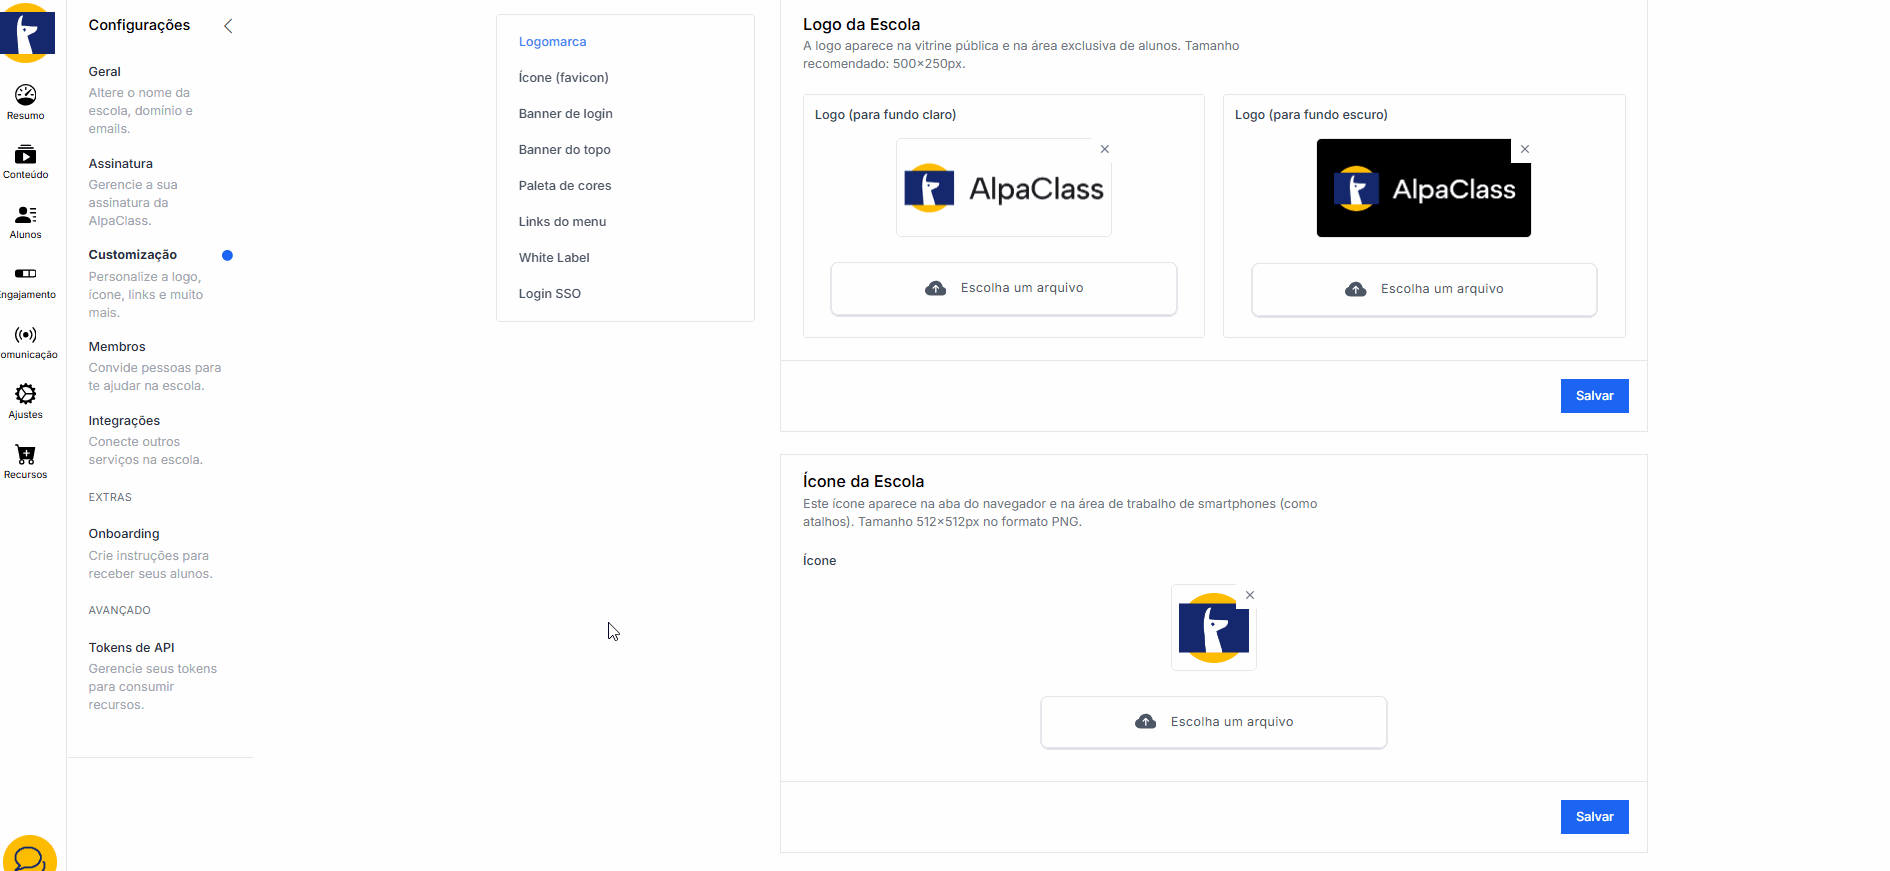The height and width of the screenshot is (871, 1890).
Task: Open the White Label menu item
Action: click(554, 258)
